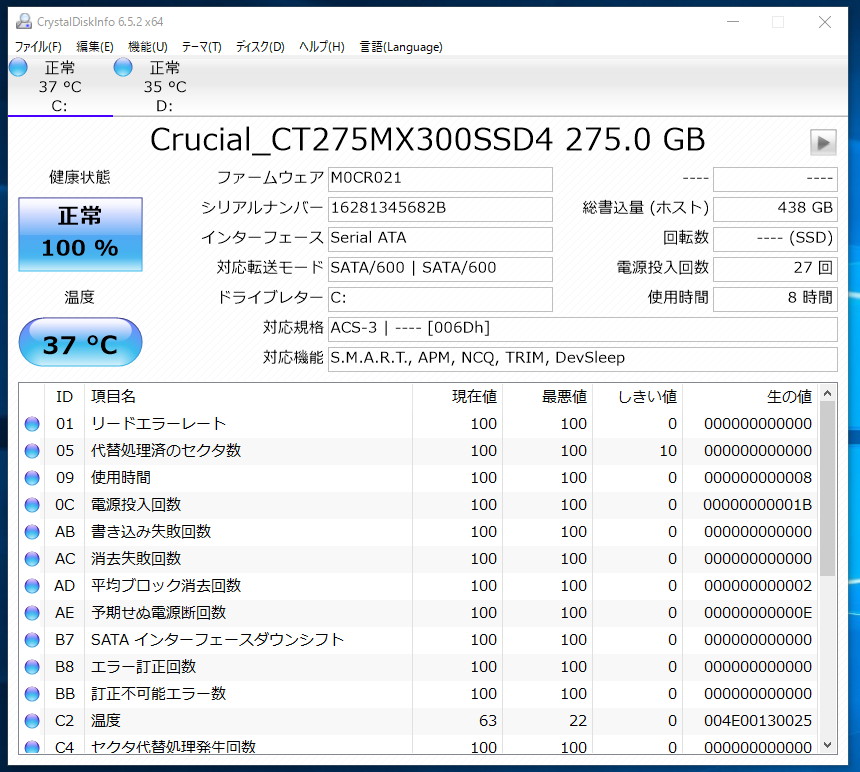860x772 pixels.
Task: Click the drive title Crucial_CT275MX300SSD4 275.0 GB
Action: [x=427, y=140]
